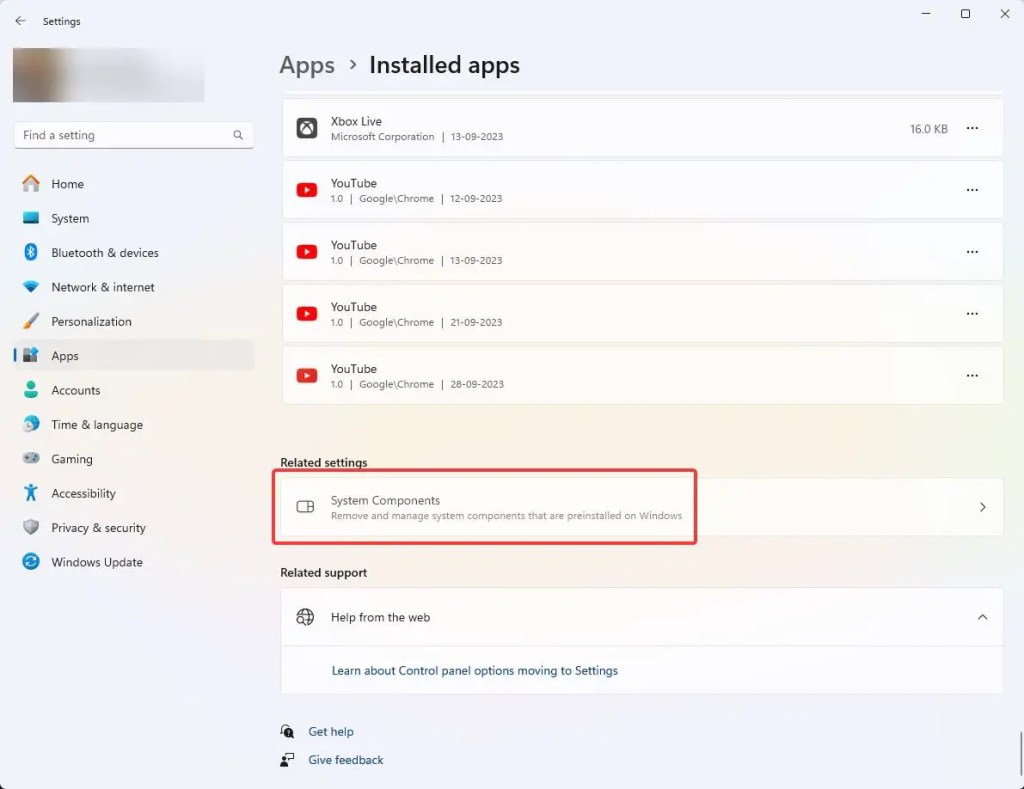Open options for YouTube dated 12-09-2023
The width and height of the screenshot is (1024, 789).
[972, 191]
